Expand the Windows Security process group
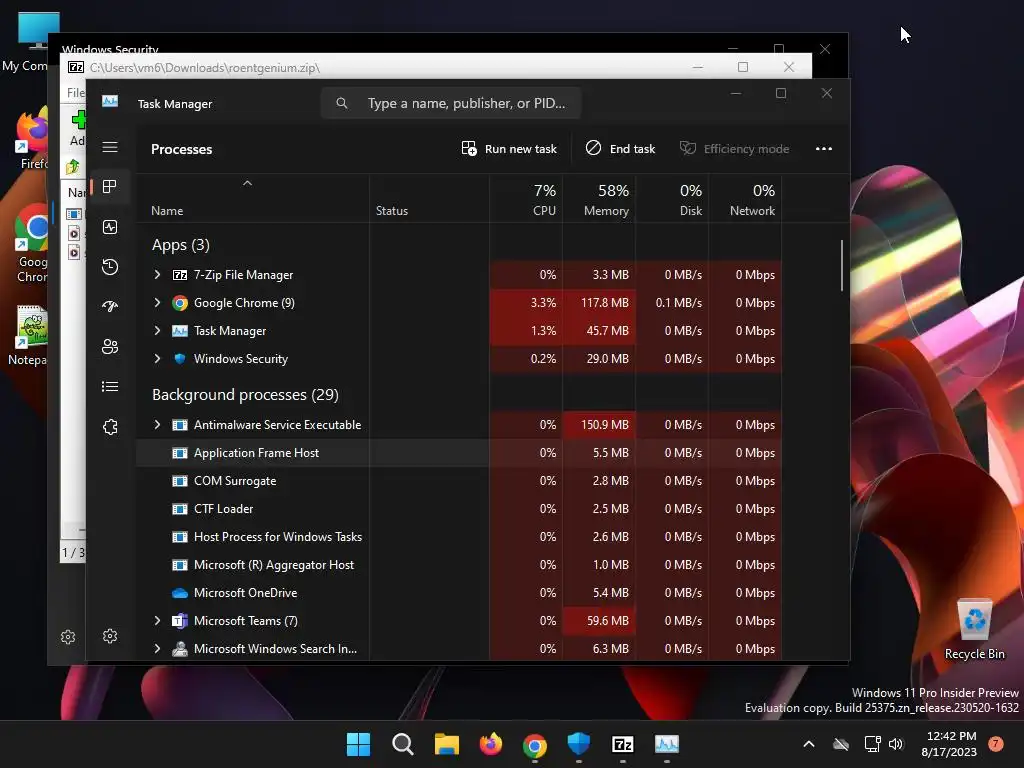 157,359
